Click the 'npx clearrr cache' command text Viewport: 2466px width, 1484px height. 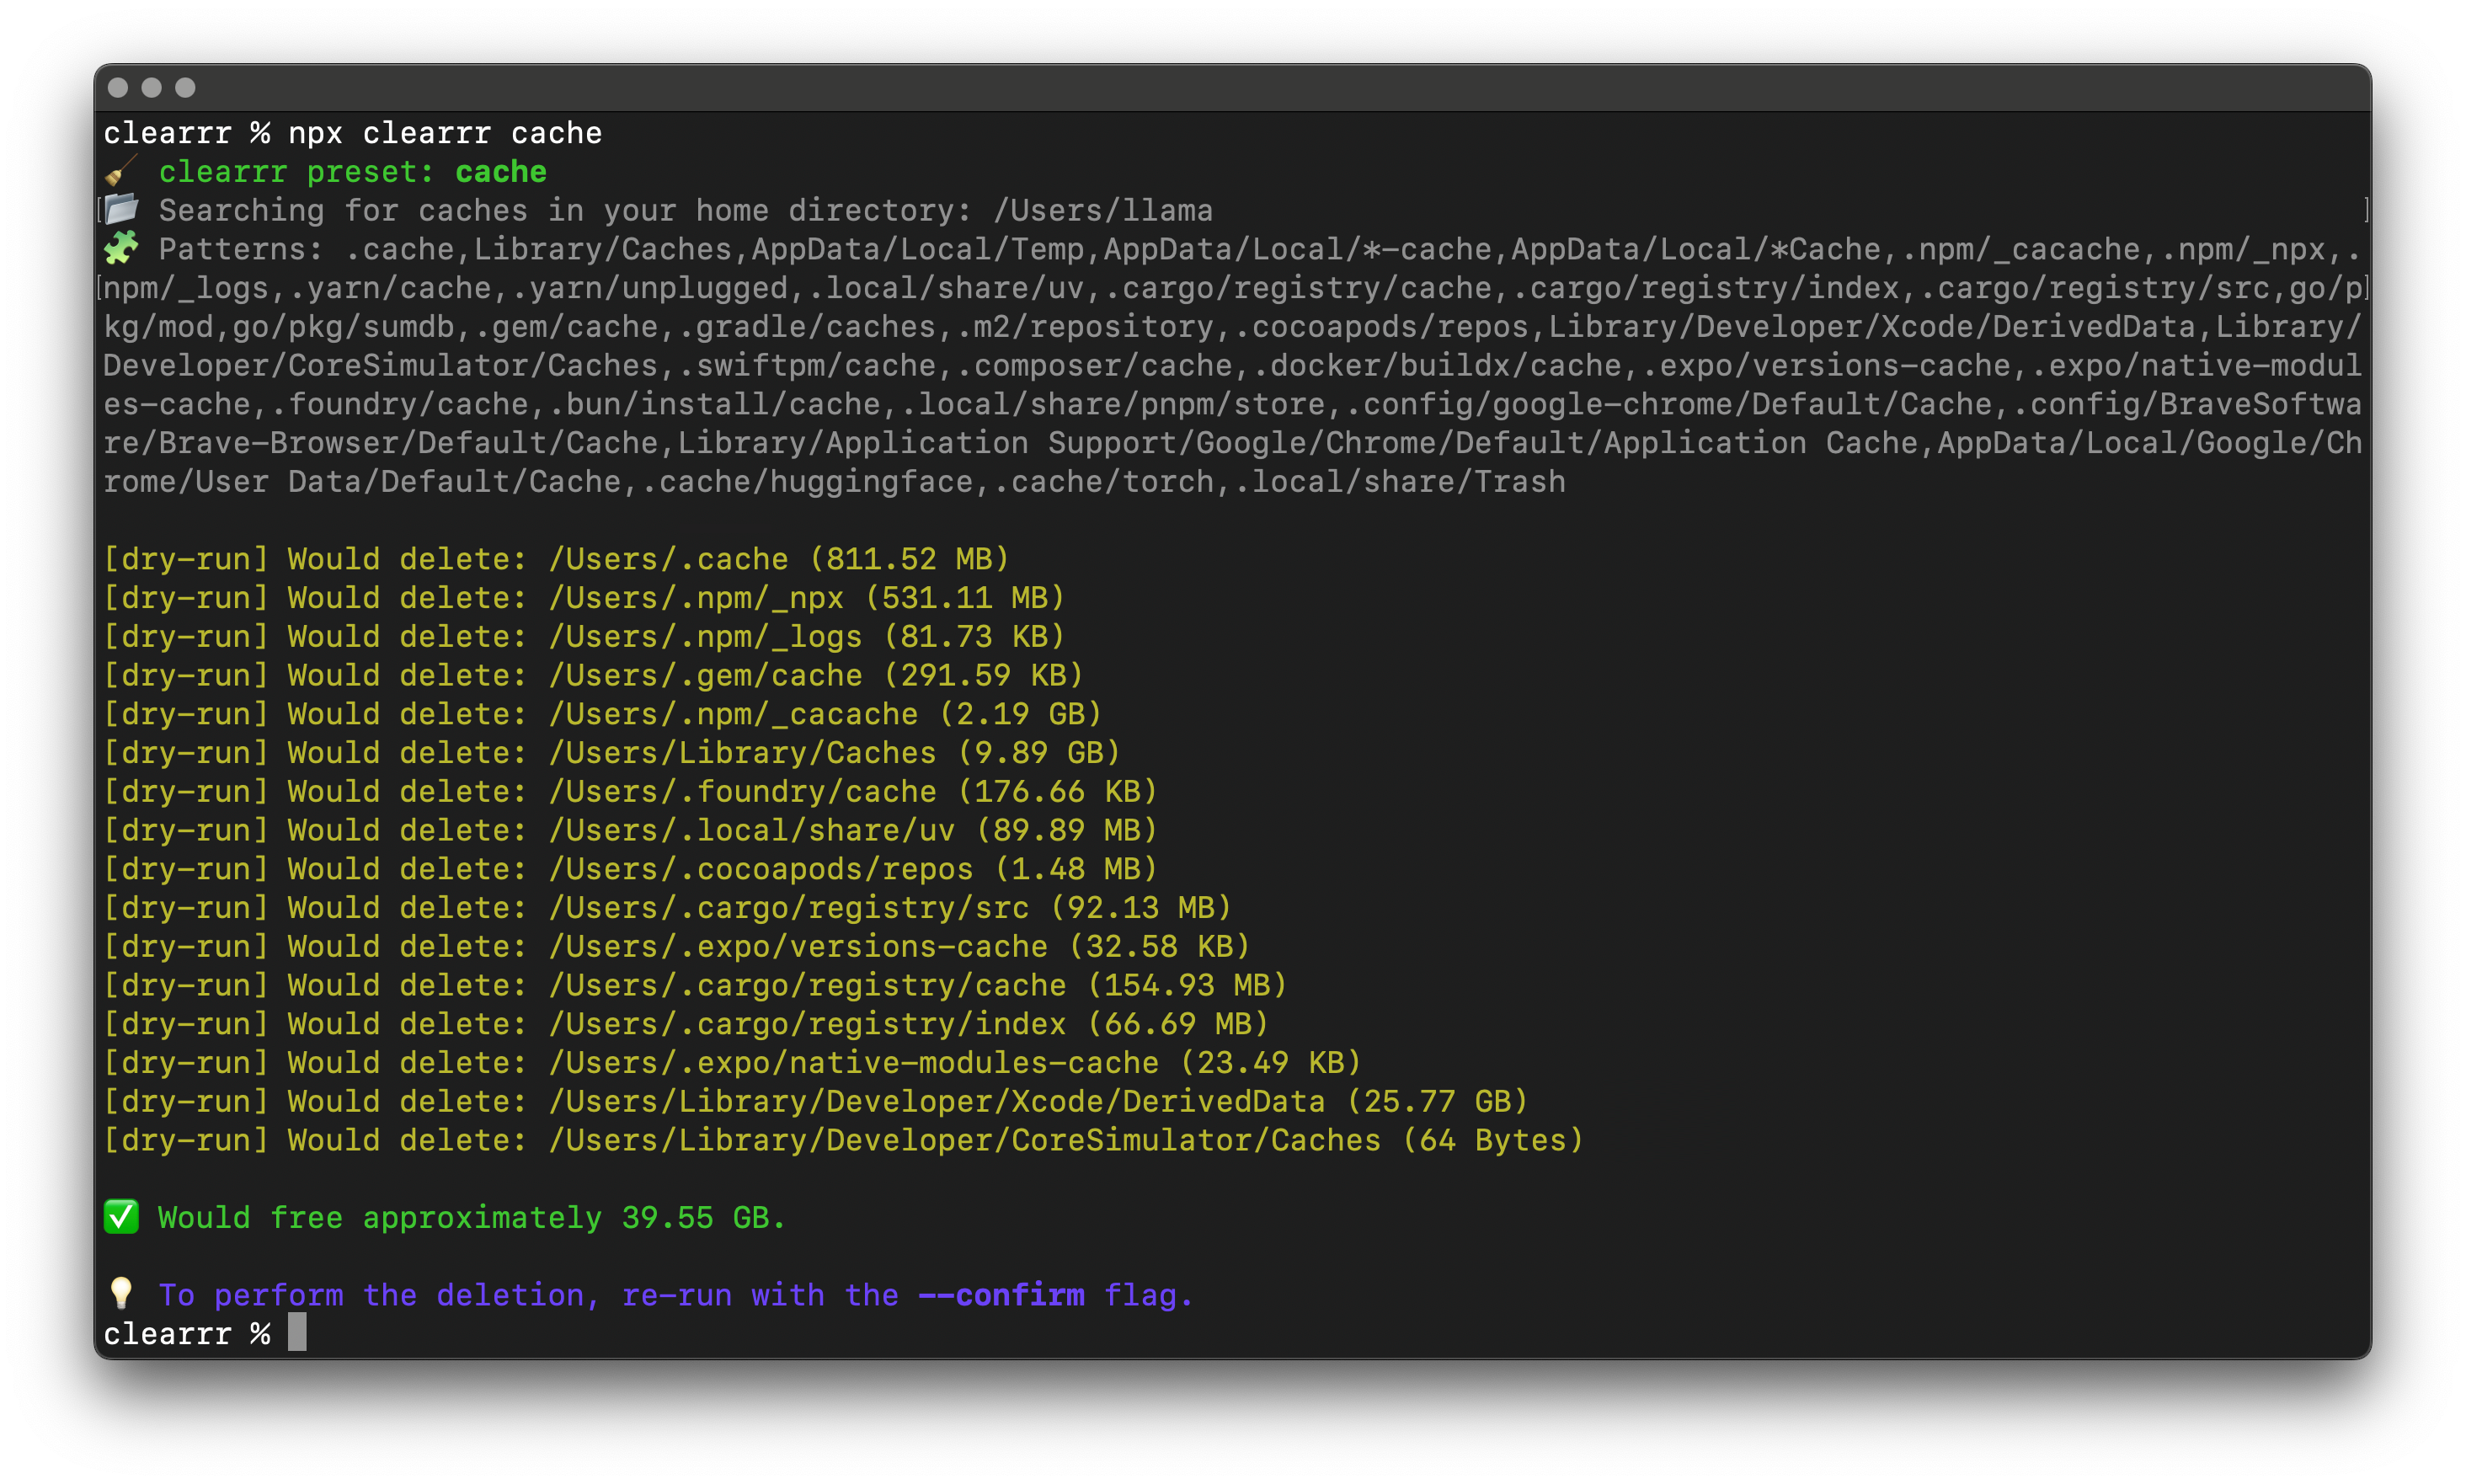(445, 133)
